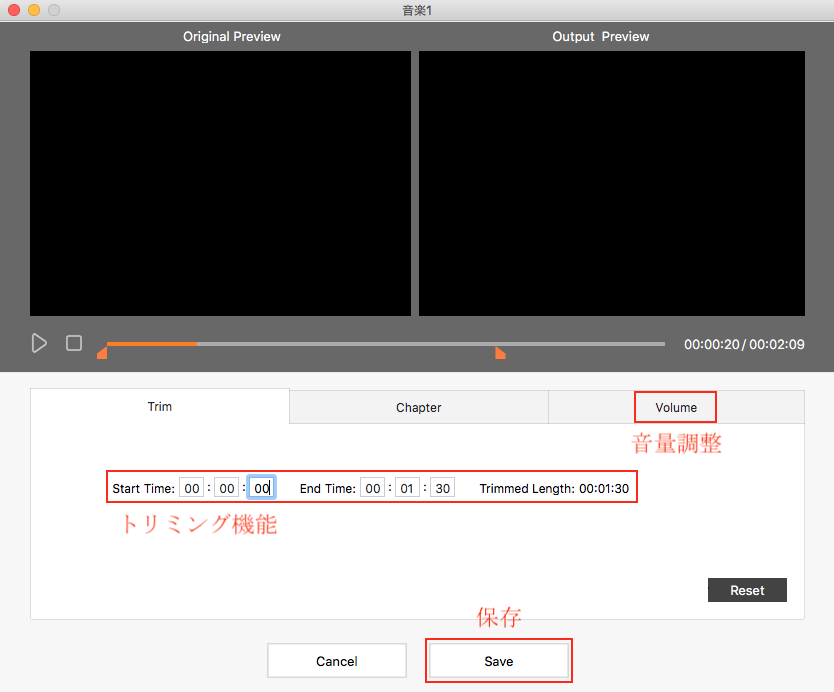Click the playback progress bar
The width and height of the screenshot is (834, 692).
pyautogui.click(x=386, y=344)
